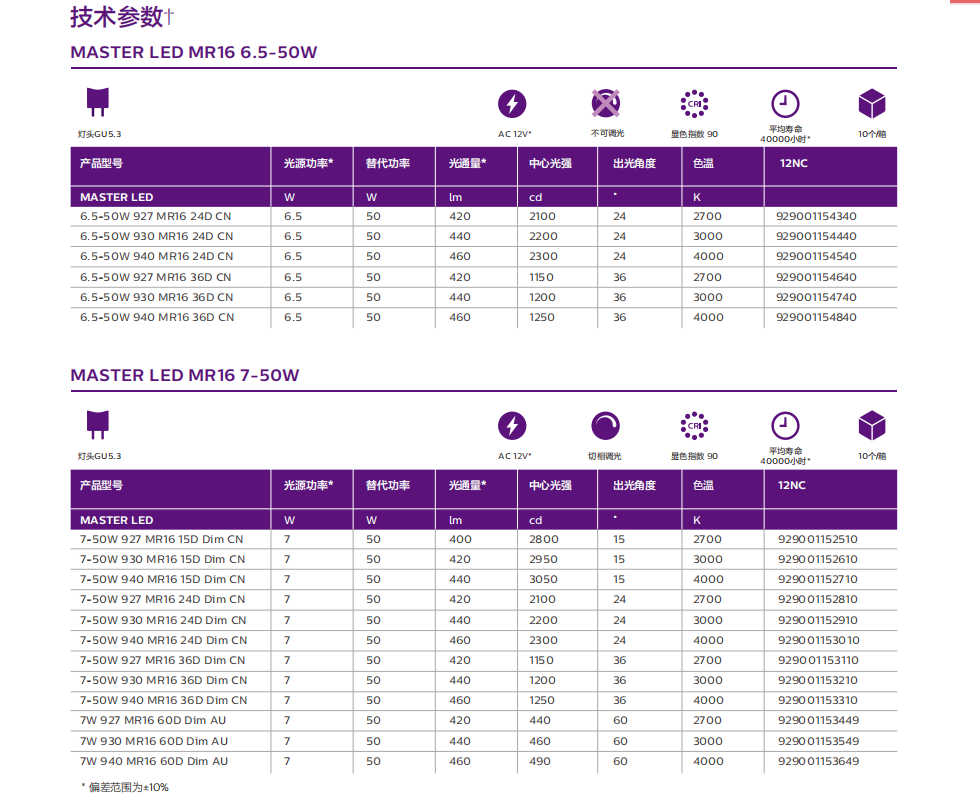Click the 12NC header in the 7-50W table
This screenshot has width=980, height=809.
[791, 485]
